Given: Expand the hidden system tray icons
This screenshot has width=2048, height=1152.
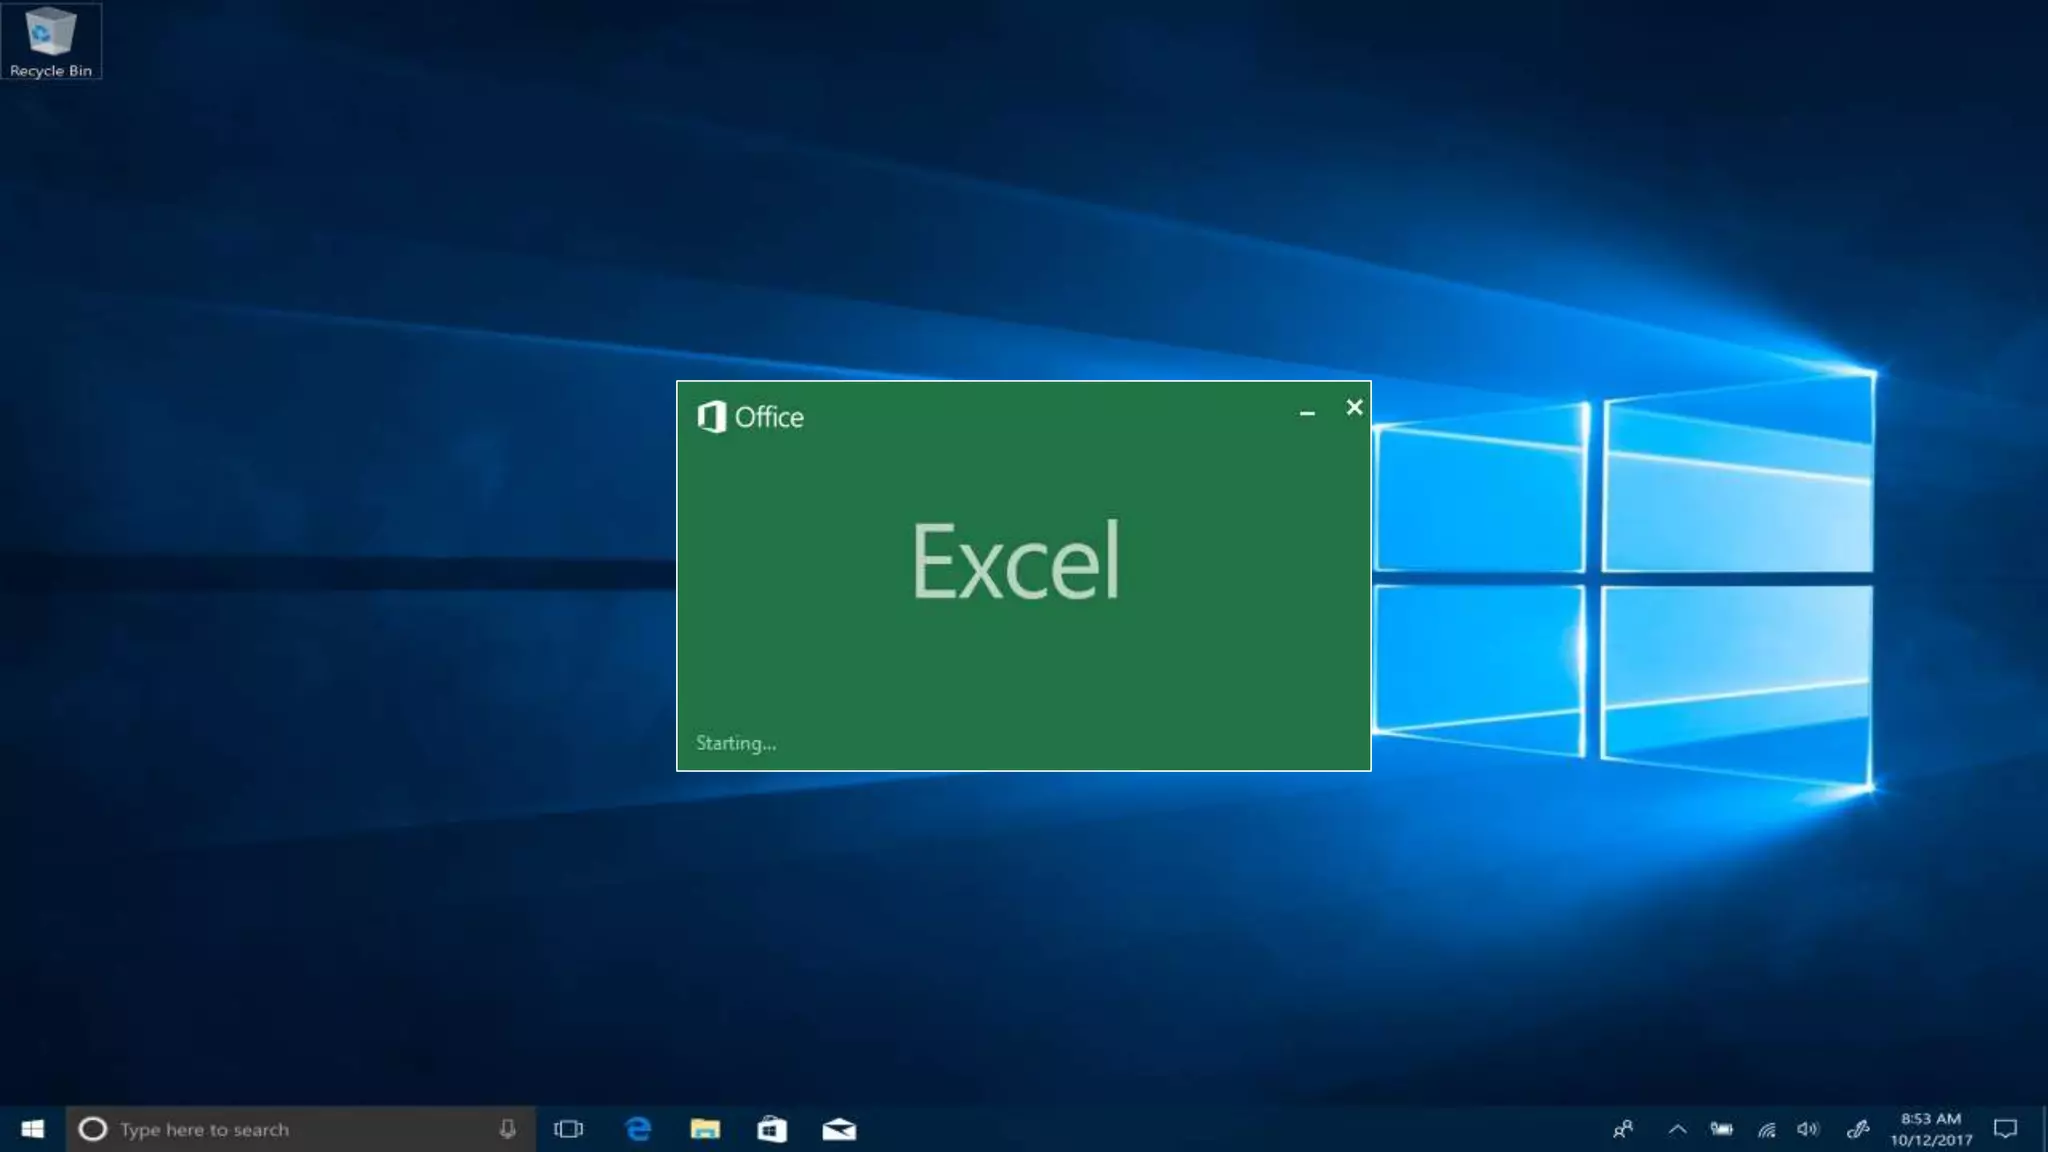Looking at the screenshot, I should click(1678, 1129).
